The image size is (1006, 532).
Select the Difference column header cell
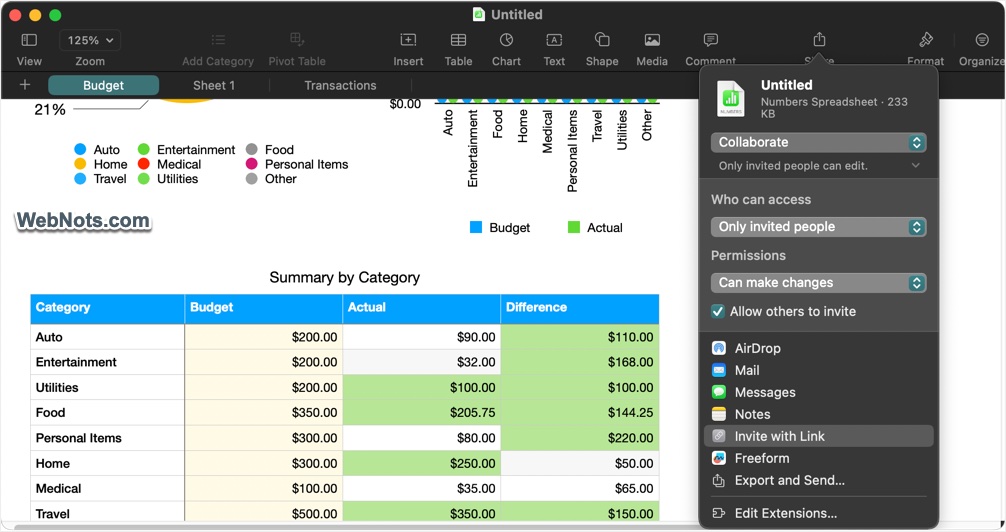click(x=580, y=308)
